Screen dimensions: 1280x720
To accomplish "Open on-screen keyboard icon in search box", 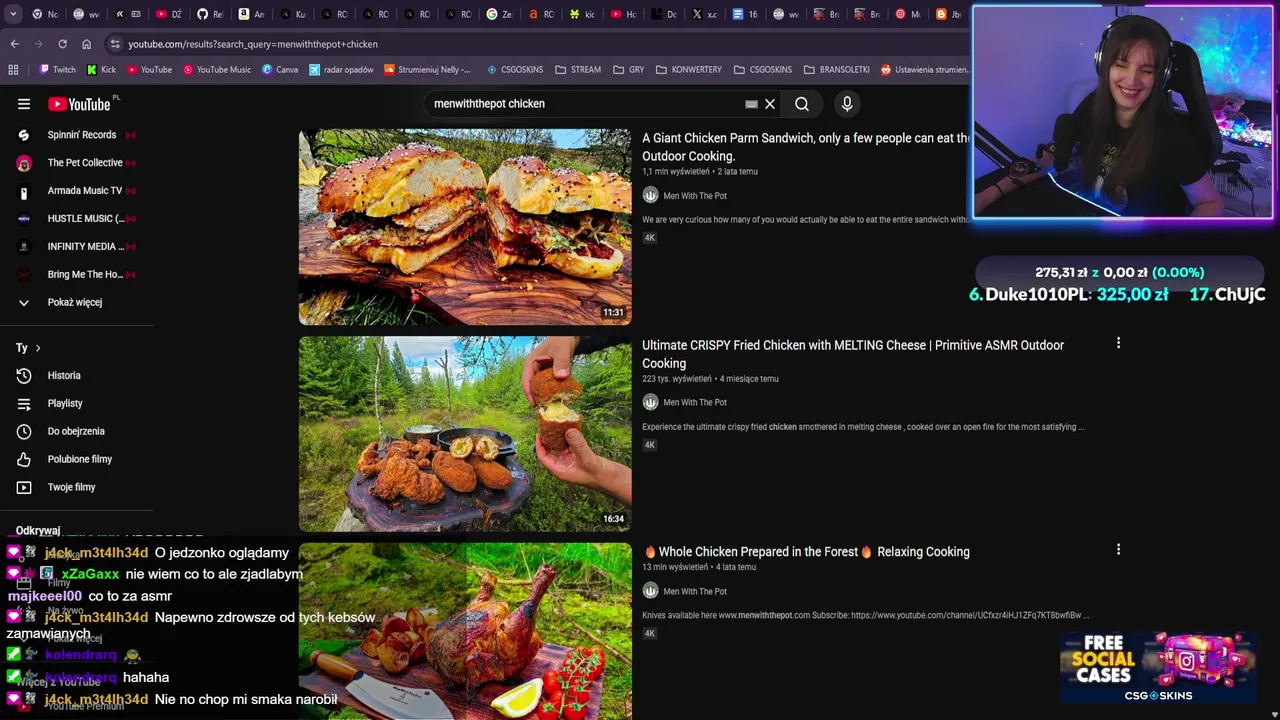I will 751,104.
